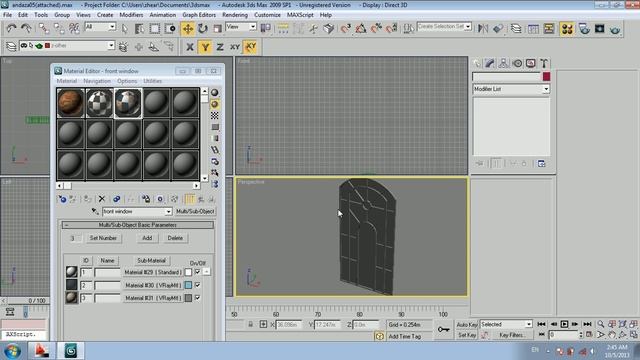Restrict to Z axis constraint
640x360 pixels.
tap(220, 47)
